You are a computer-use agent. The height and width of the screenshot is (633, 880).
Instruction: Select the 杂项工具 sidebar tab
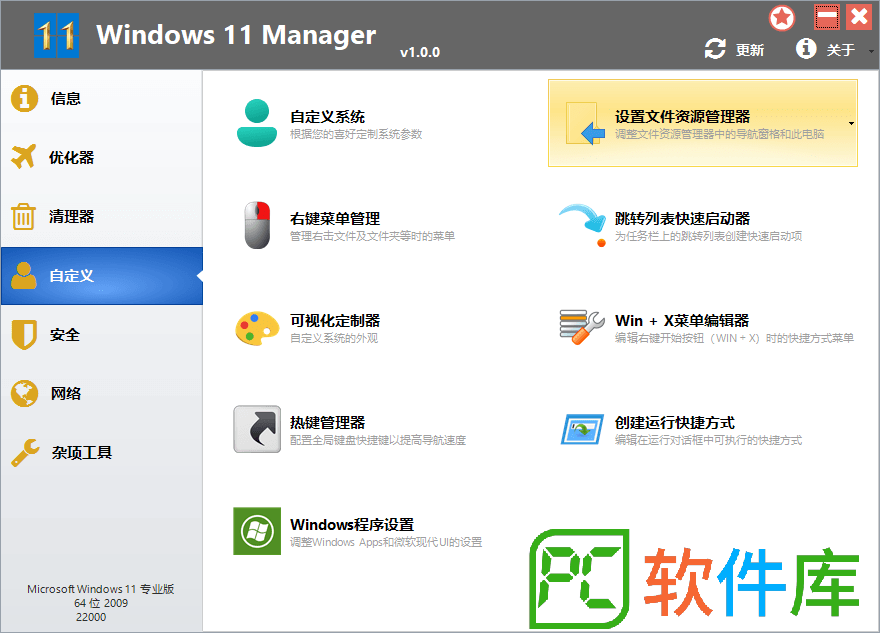(102, 453)
